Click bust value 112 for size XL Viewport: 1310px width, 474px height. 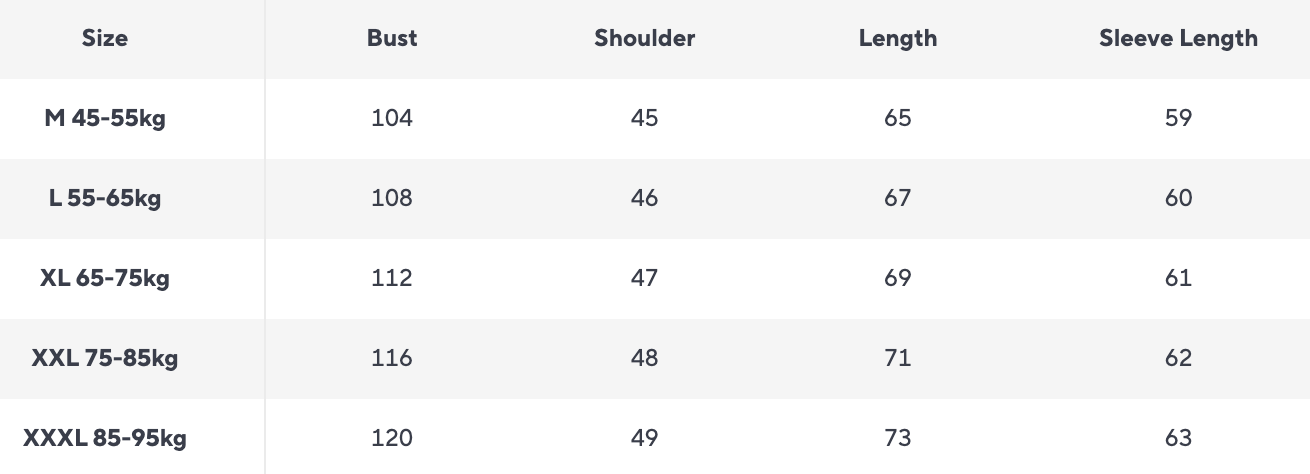pos(392,278)
